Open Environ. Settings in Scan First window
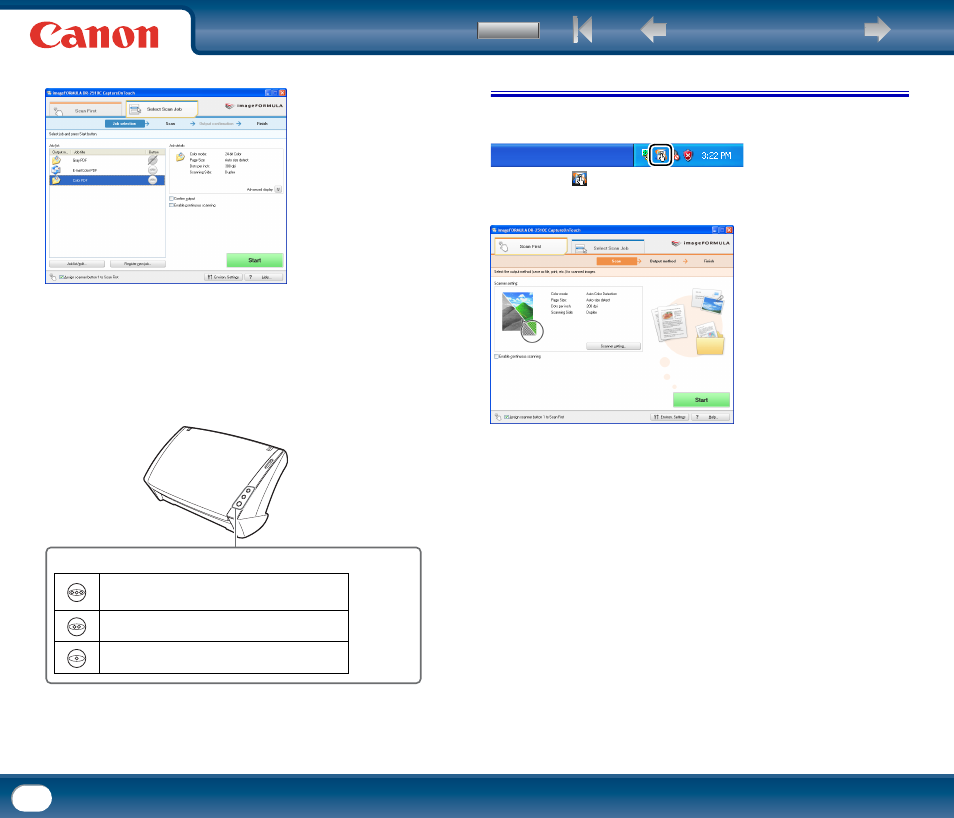Image resolution: width=954 pixels, height=818 pixels. pyautogui.click(x=669, y=417)
